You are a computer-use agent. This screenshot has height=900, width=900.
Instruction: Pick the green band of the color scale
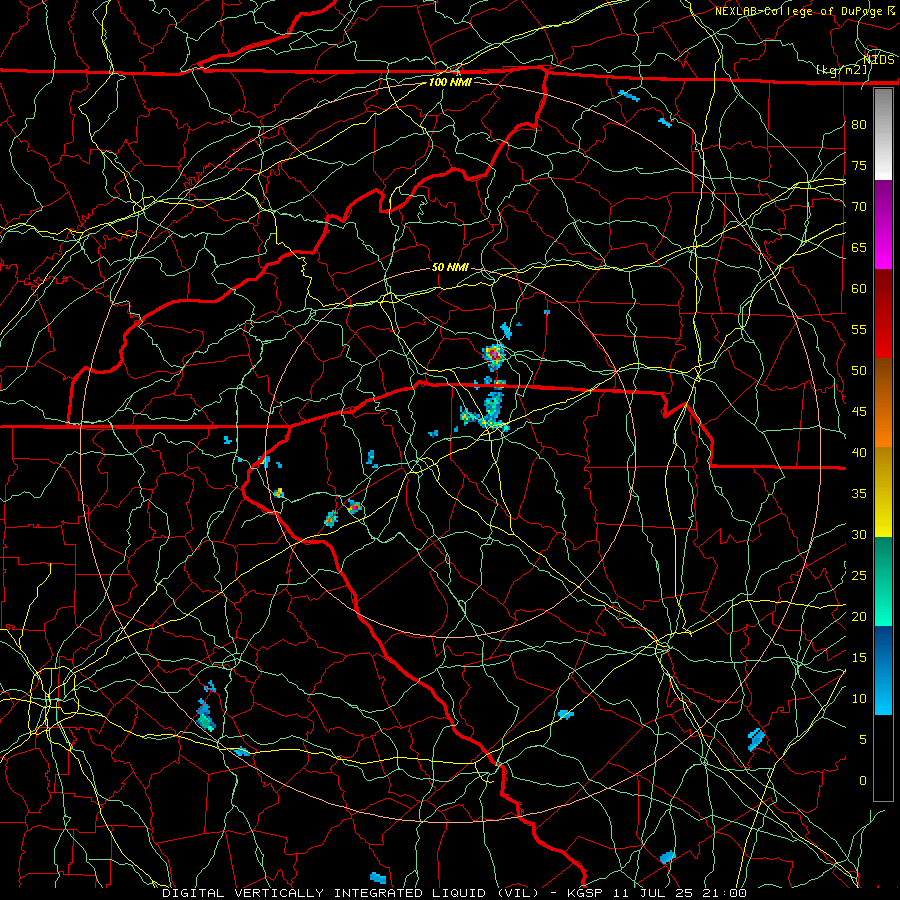pos(883,581)
